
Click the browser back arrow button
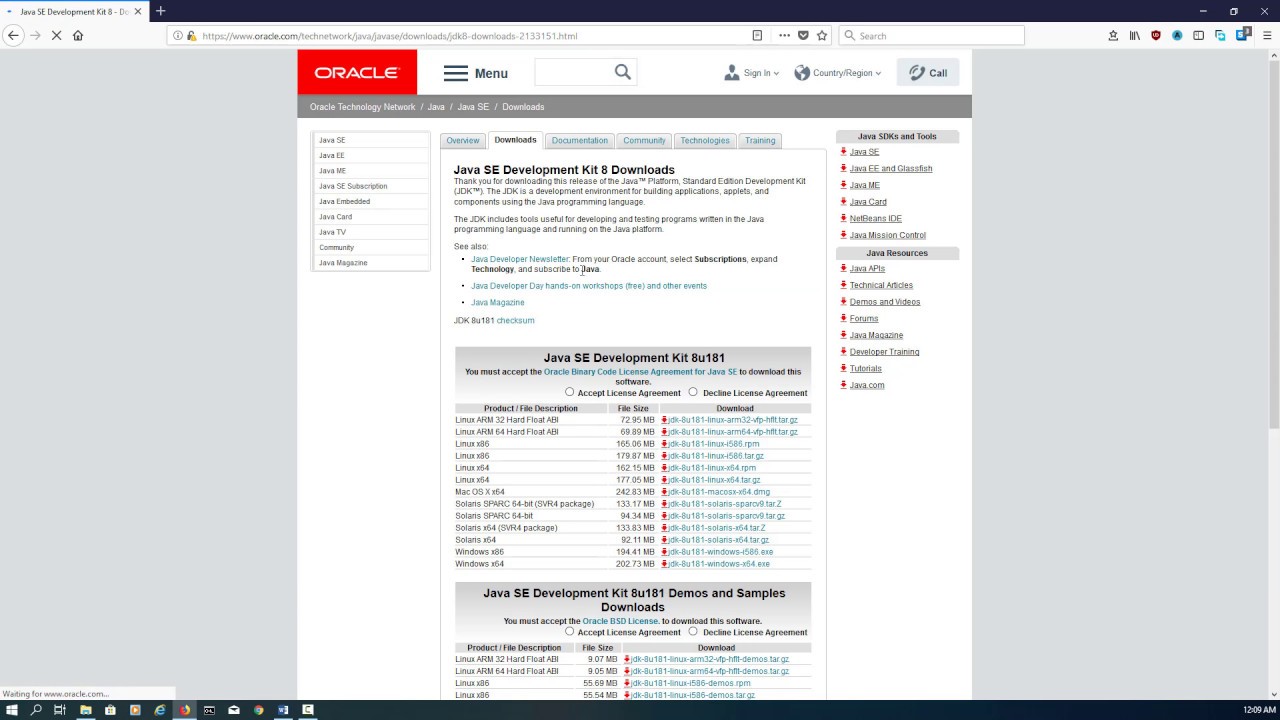coord(13,35)
